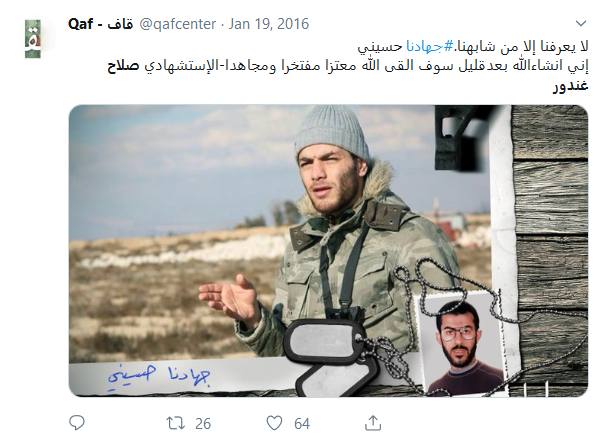Expand the tweet options chevron

580,24
